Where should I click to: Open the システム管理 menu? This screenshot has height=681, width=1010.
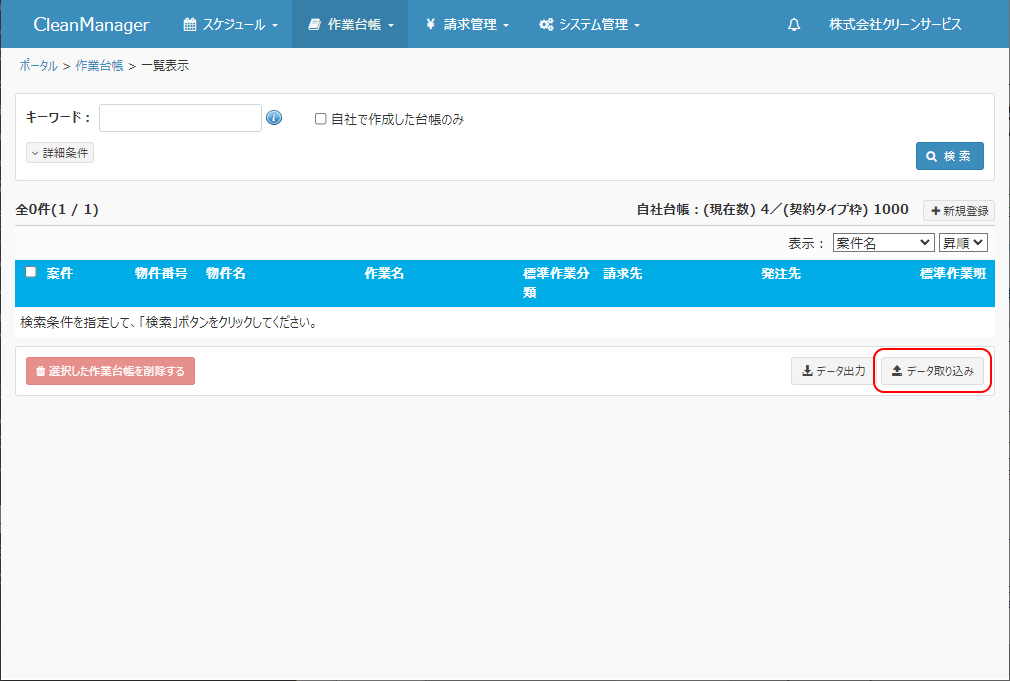pyautogui.click(x=589, y=25)
